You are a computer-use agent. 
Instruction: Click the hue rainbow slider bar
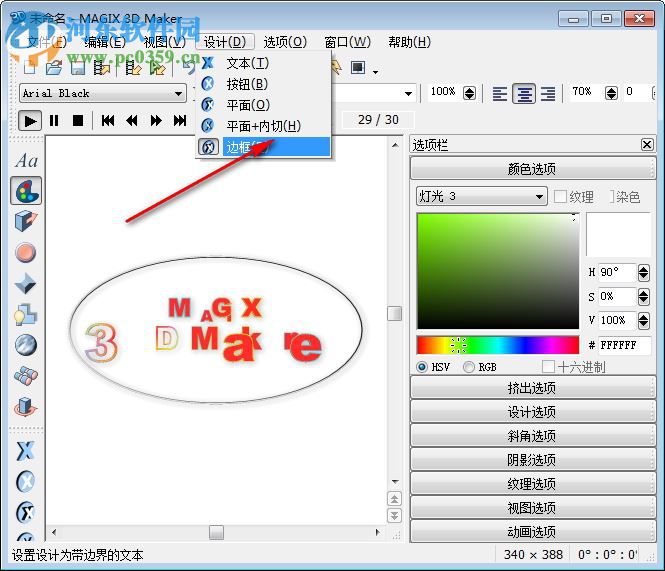pos(498,345)
